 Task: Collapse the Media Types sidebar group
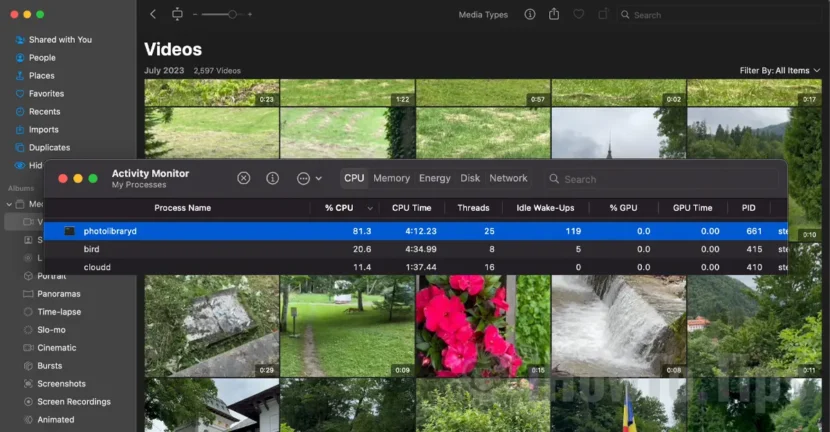pos(9,204)
